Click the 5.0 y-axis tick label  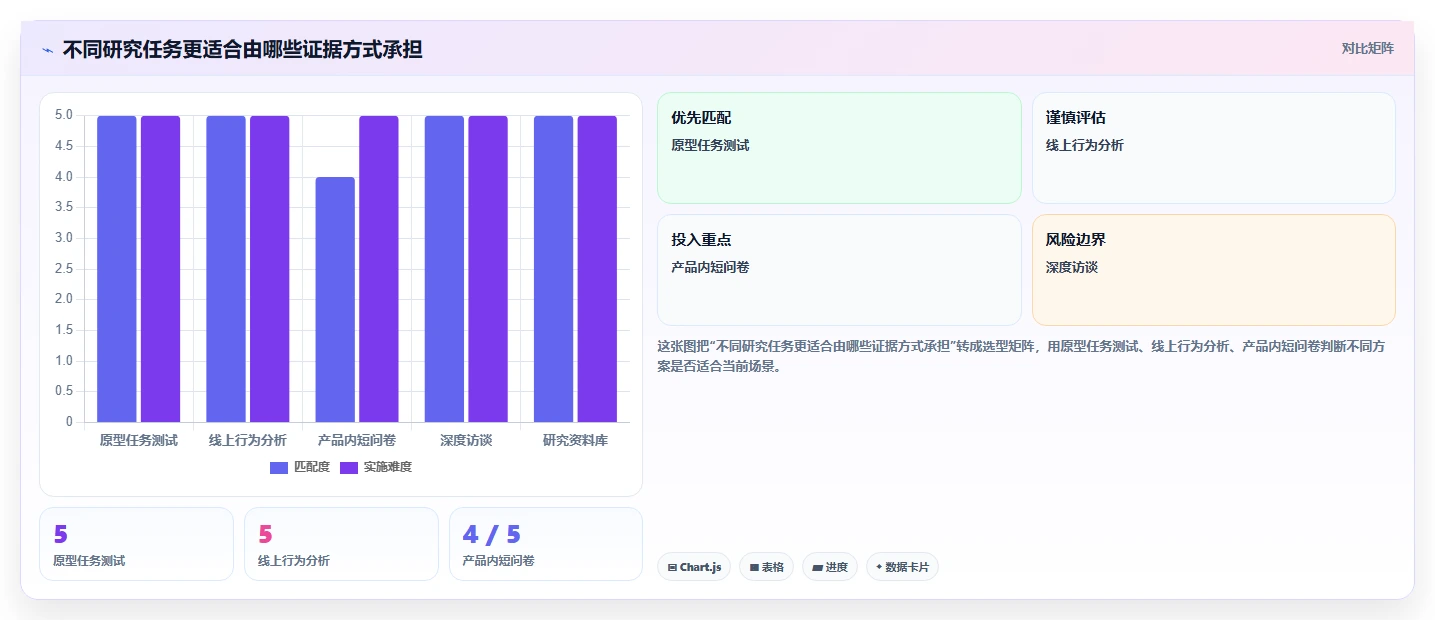(x=64, y=115)
